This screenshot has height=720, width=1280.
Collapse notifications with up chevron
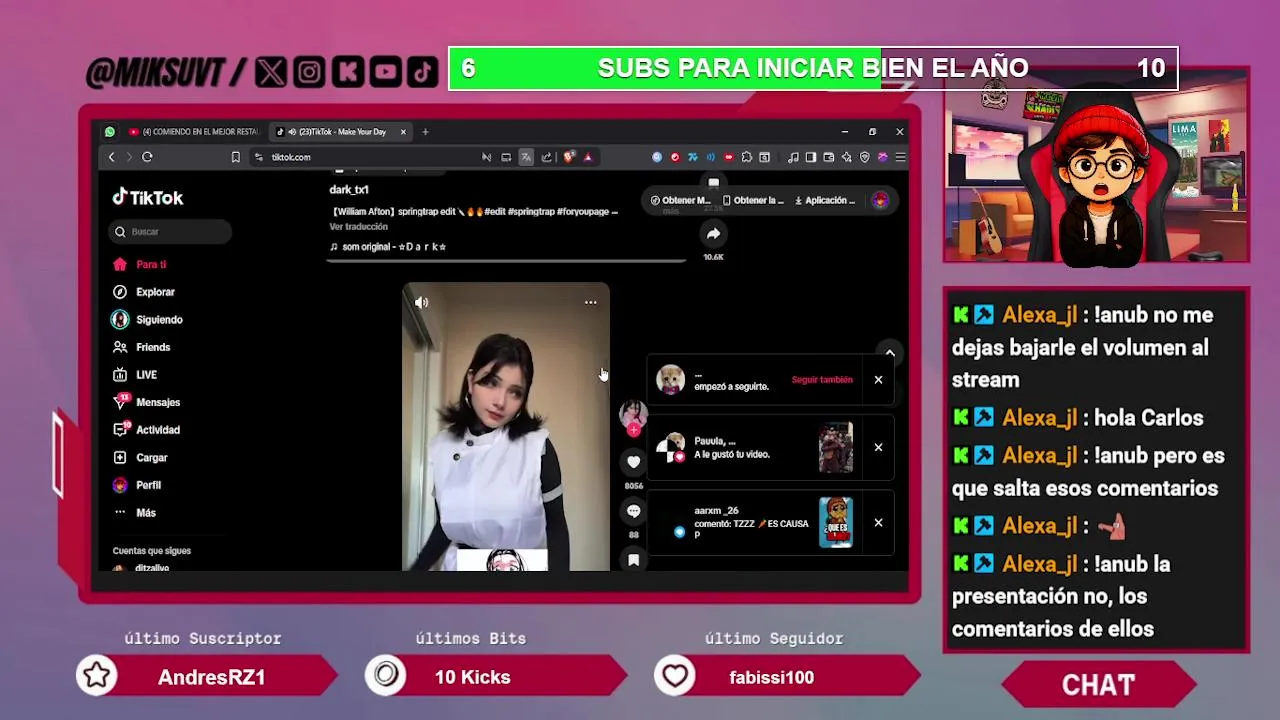coord(889,353)
